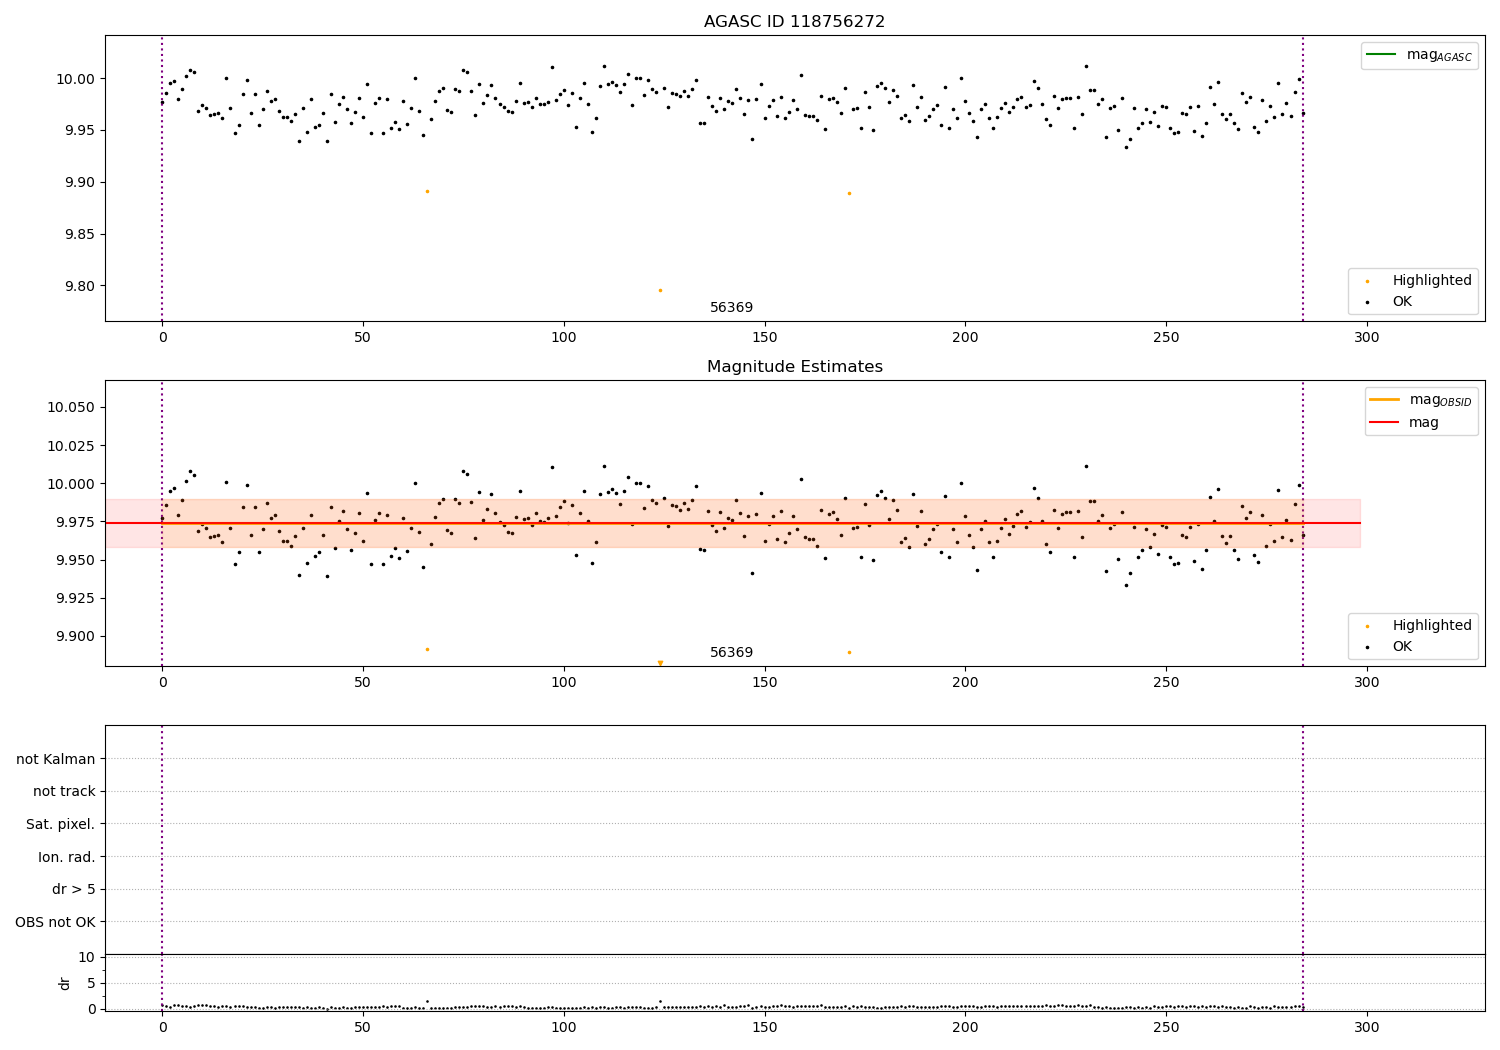This screenshot has width=1500, height=1050.
Task: Click the 'not Kalman' axis label
Action: 56,759
